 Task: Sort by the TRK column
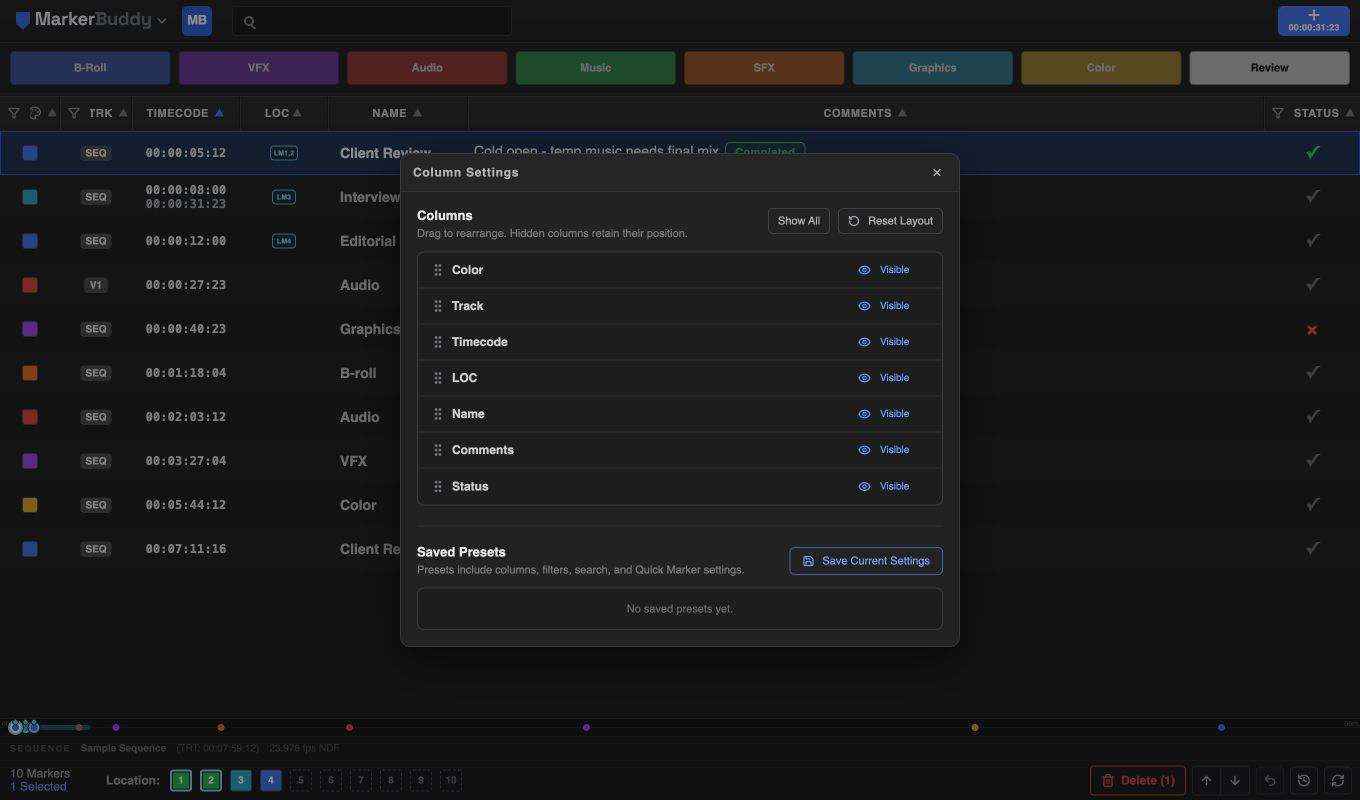[108, 113]
